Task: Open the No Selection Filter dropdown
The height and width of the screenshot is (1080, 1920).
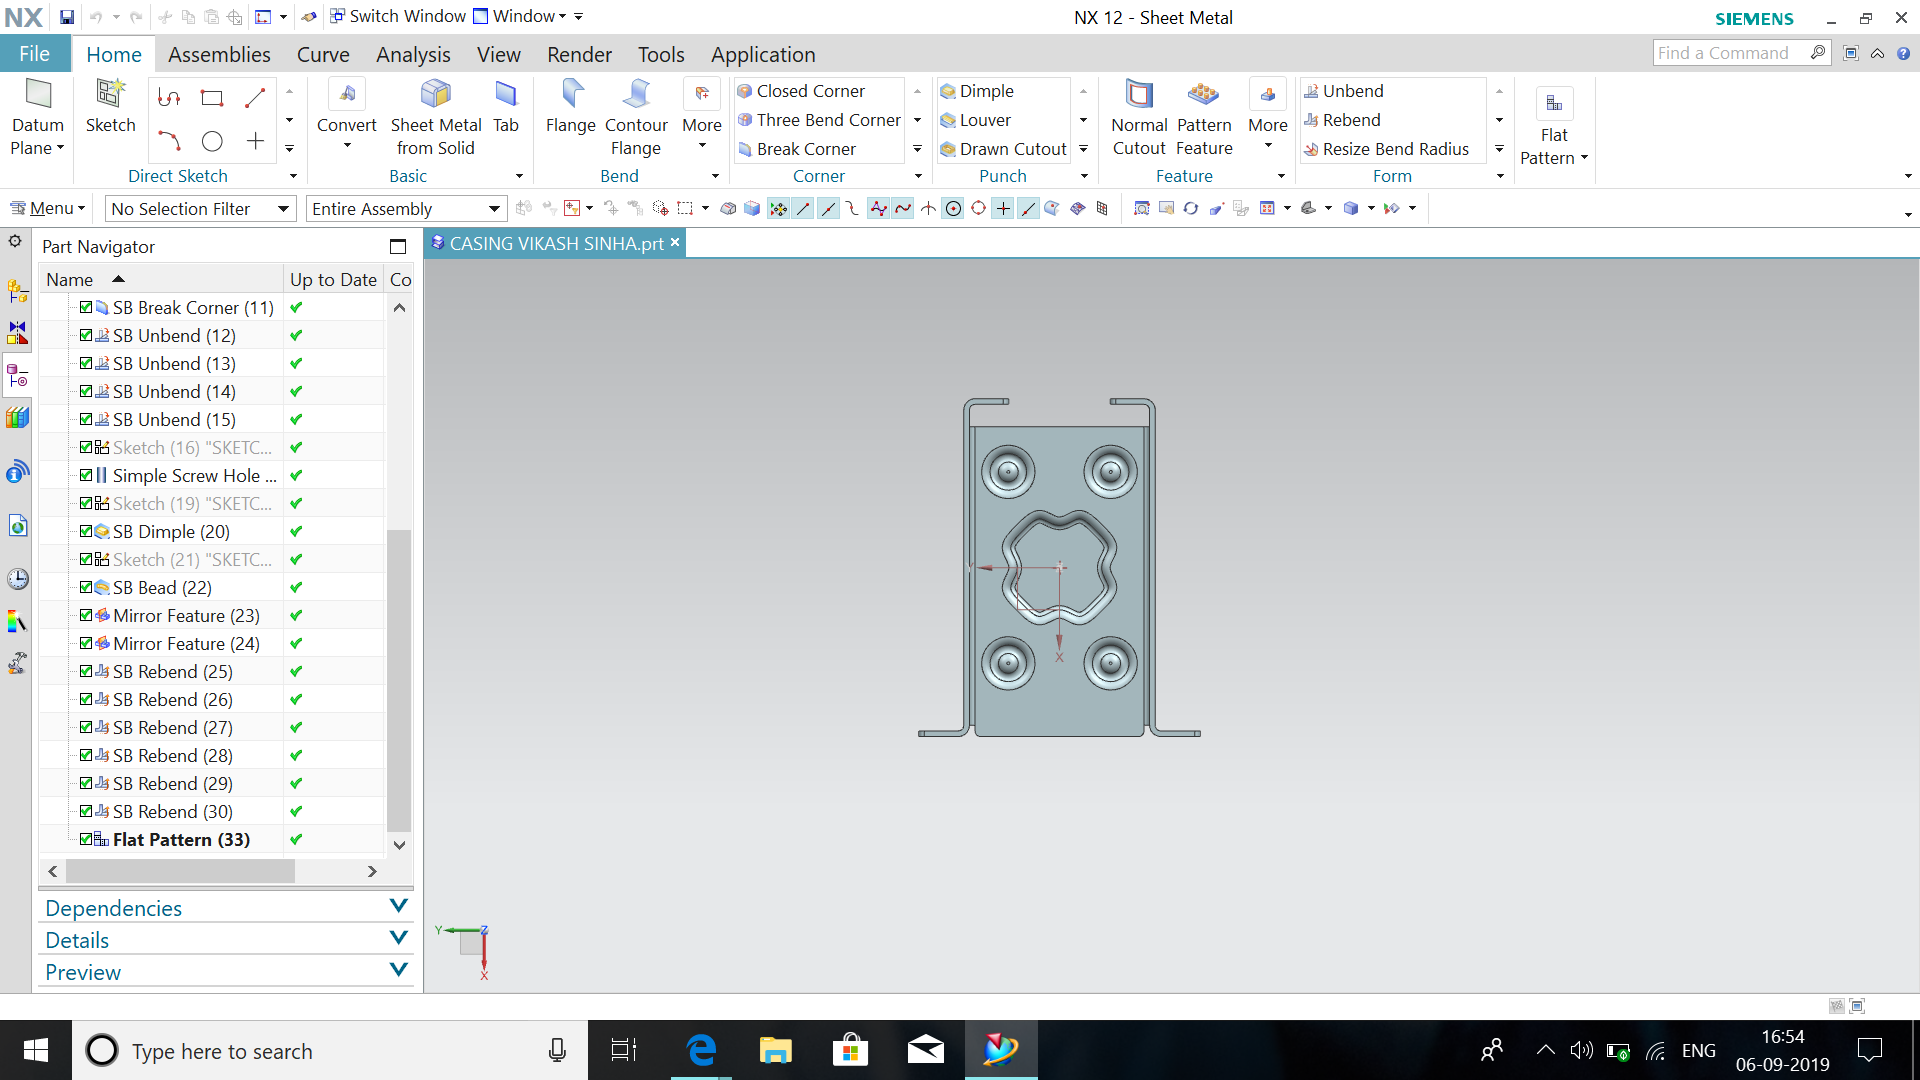Action: click(284, 208)
